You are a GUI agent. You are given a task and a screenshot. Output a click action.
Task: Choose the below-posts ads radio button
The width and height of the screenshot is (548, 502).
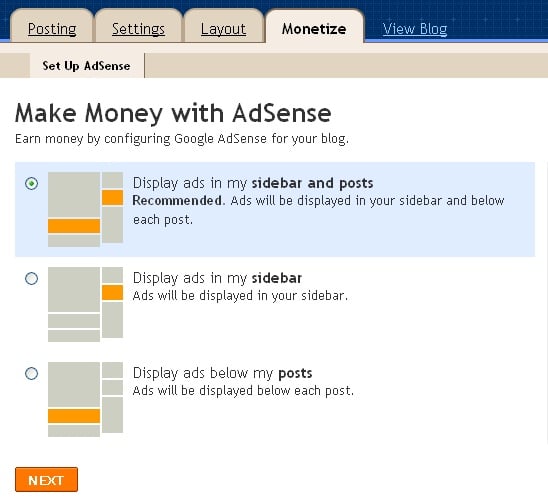(x=31, y=373)
